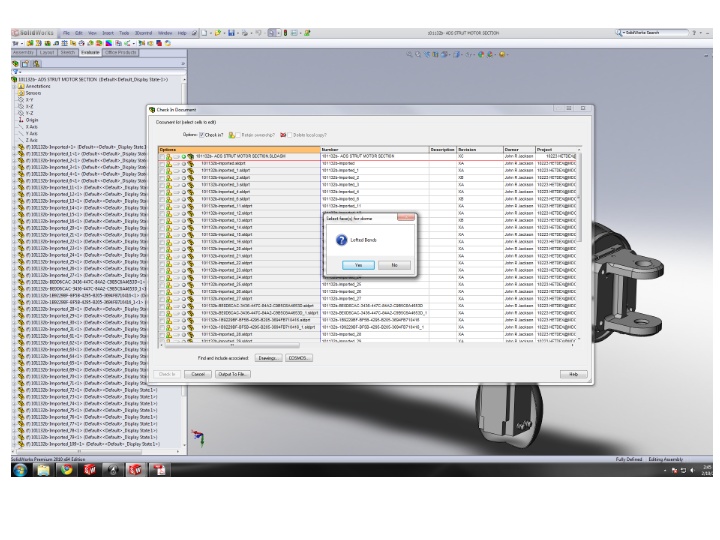This screenshot has width=720, height=540.
Task: Open the FeatureManager design tree tab icon
Action: pos(15,64)
